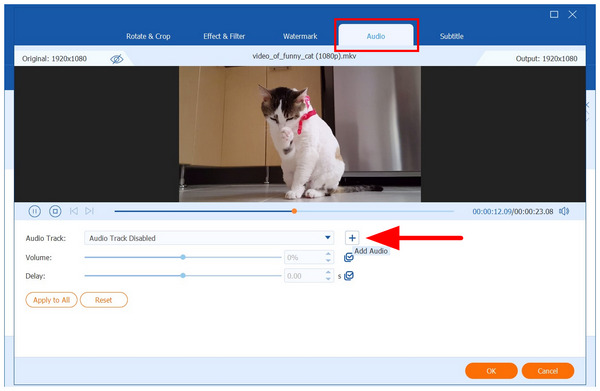
Task: Reset the audio settings
Action: click(104, 300)
